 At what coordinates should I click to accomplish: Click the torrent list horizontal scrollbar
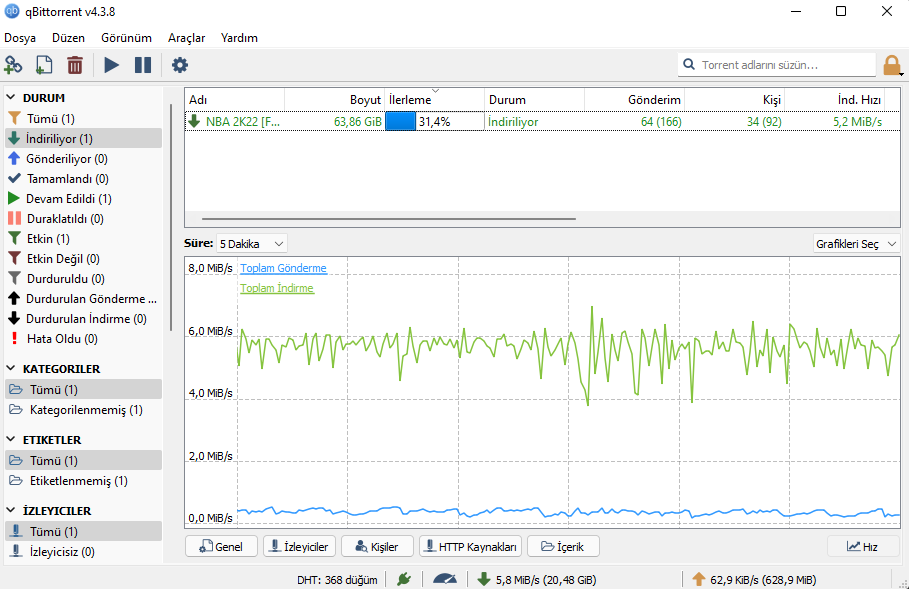pyautogui.click(x=389, y=219)
